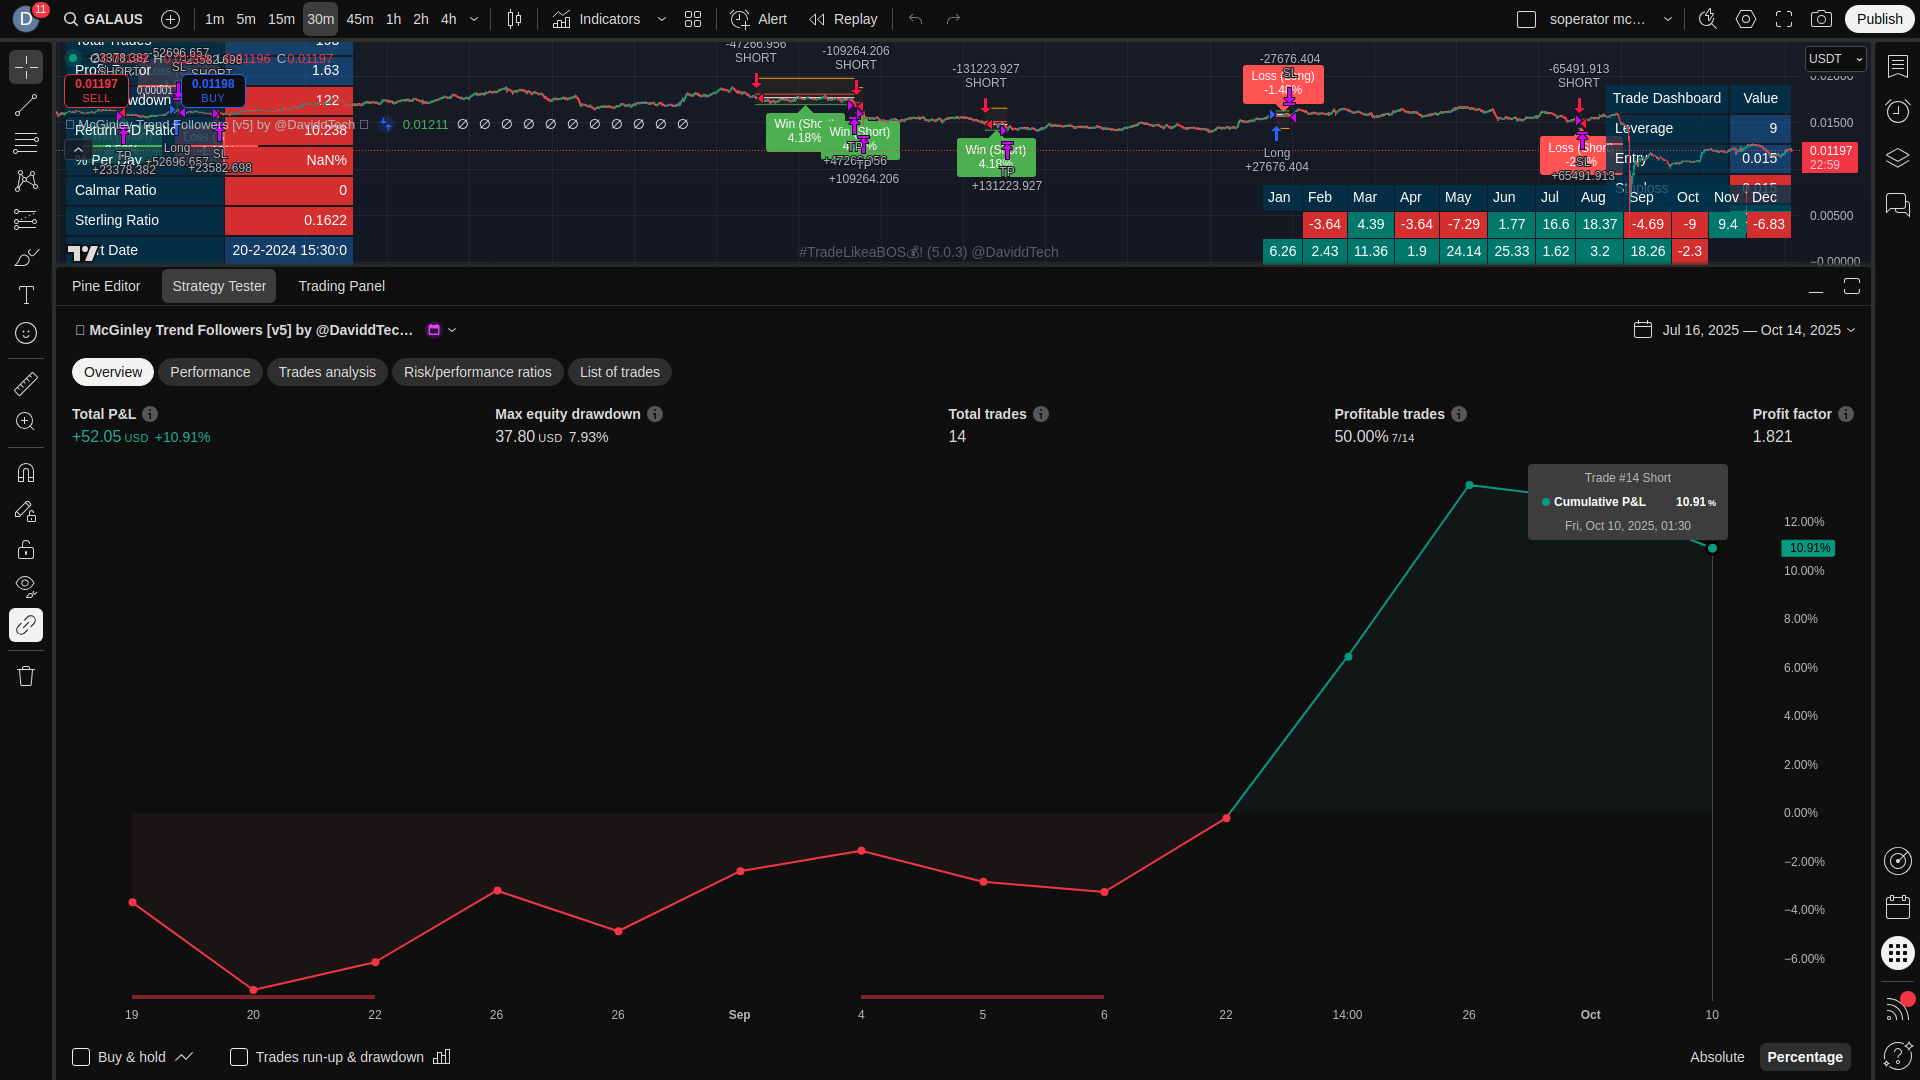Screen dimensions: 1920x1080
Task: Open the Text annotation tool
Action: [x=26, y=295]
